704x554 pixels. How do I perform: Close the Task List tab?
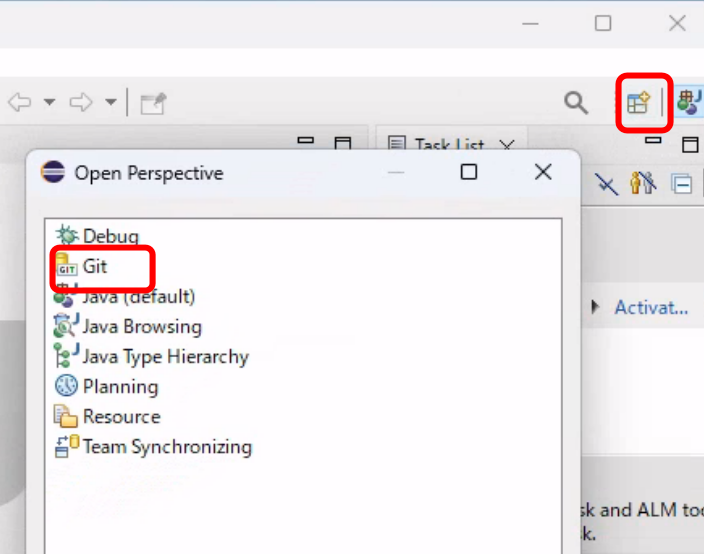tap(506, 146)
